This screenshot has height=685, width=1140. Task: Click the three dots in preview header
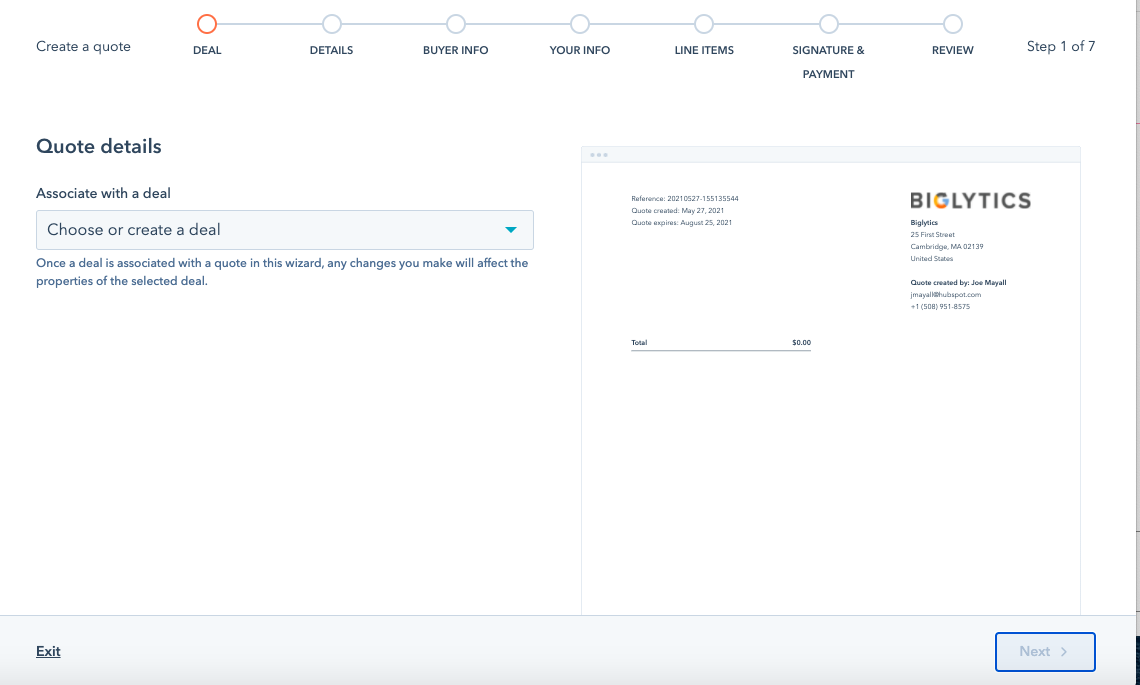click(599, 155)
